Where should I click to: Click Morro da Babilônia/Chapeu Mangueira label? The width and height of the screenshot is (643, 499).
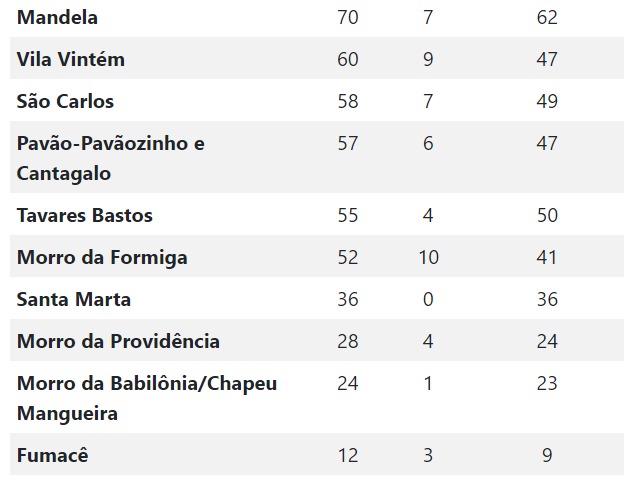click(147, 398)
